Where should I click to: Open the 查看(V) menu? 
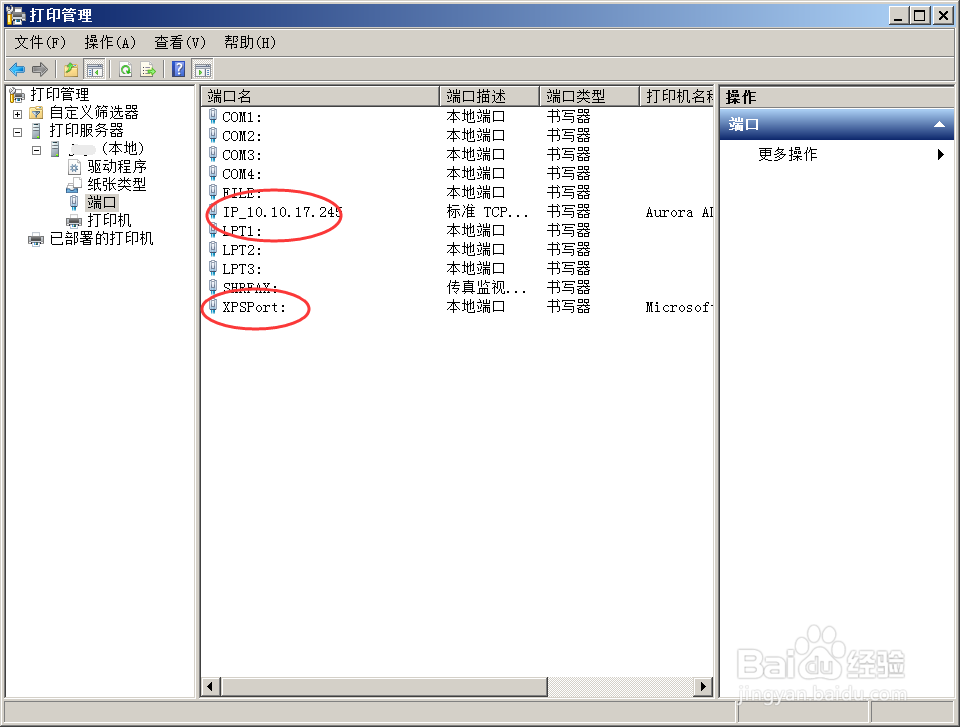(179, 42)
